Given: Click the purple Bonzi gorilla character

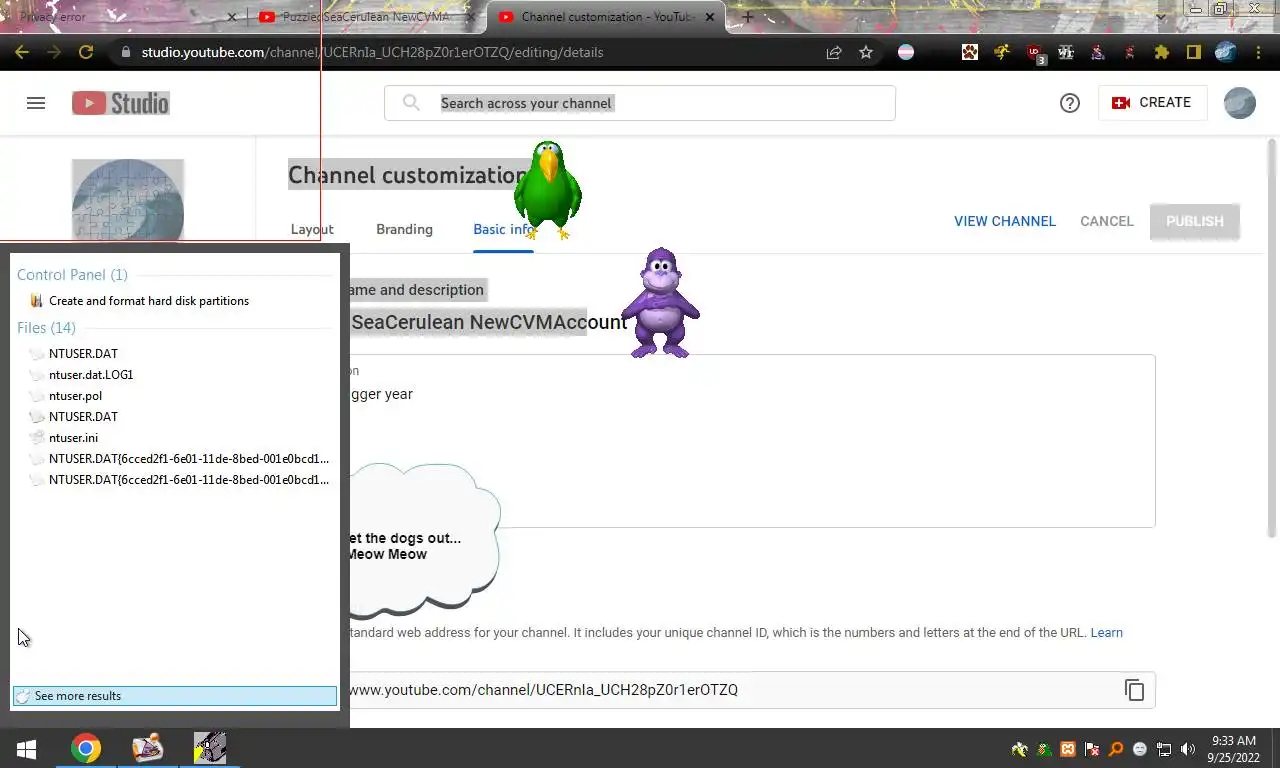Looking at the screenshot, I should 660,303.
